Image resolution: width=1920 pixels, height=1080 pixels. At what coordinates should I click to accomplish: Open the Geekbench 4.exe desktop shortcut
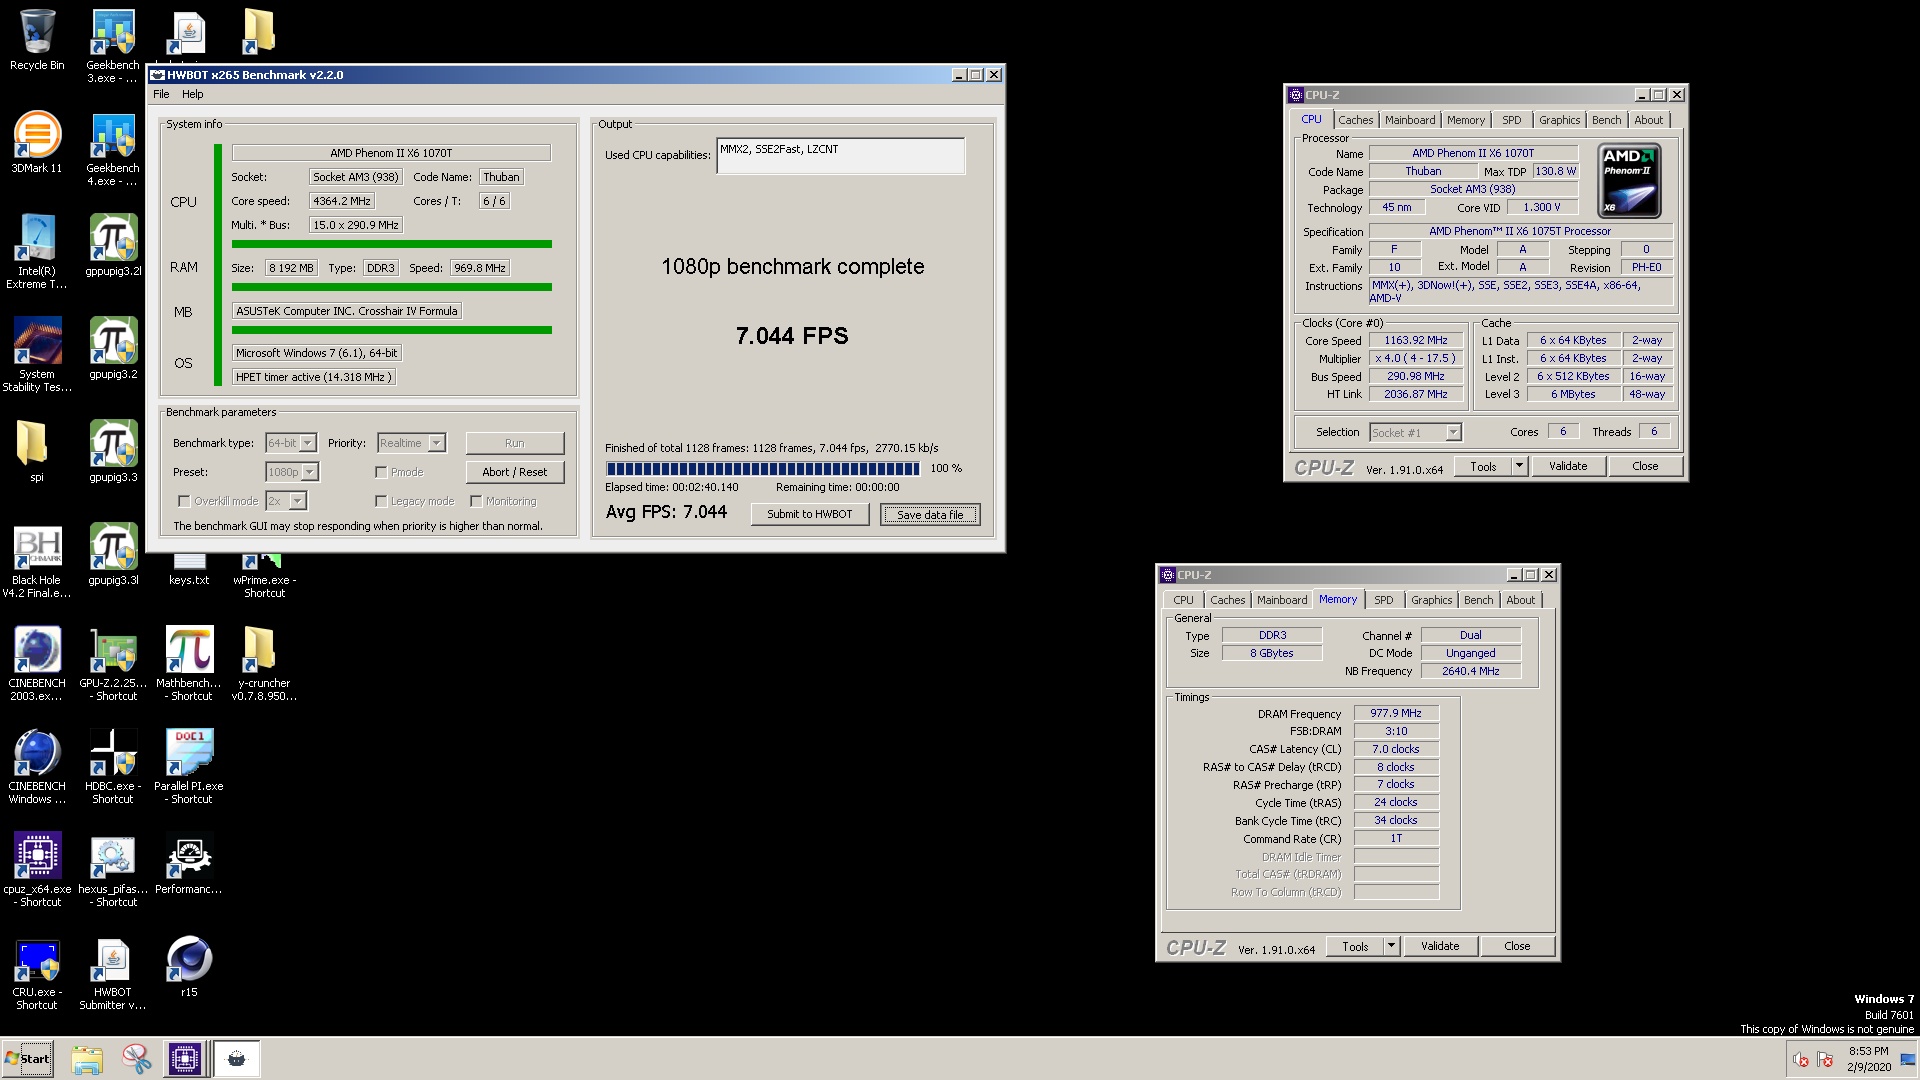(x=113, y=149)
